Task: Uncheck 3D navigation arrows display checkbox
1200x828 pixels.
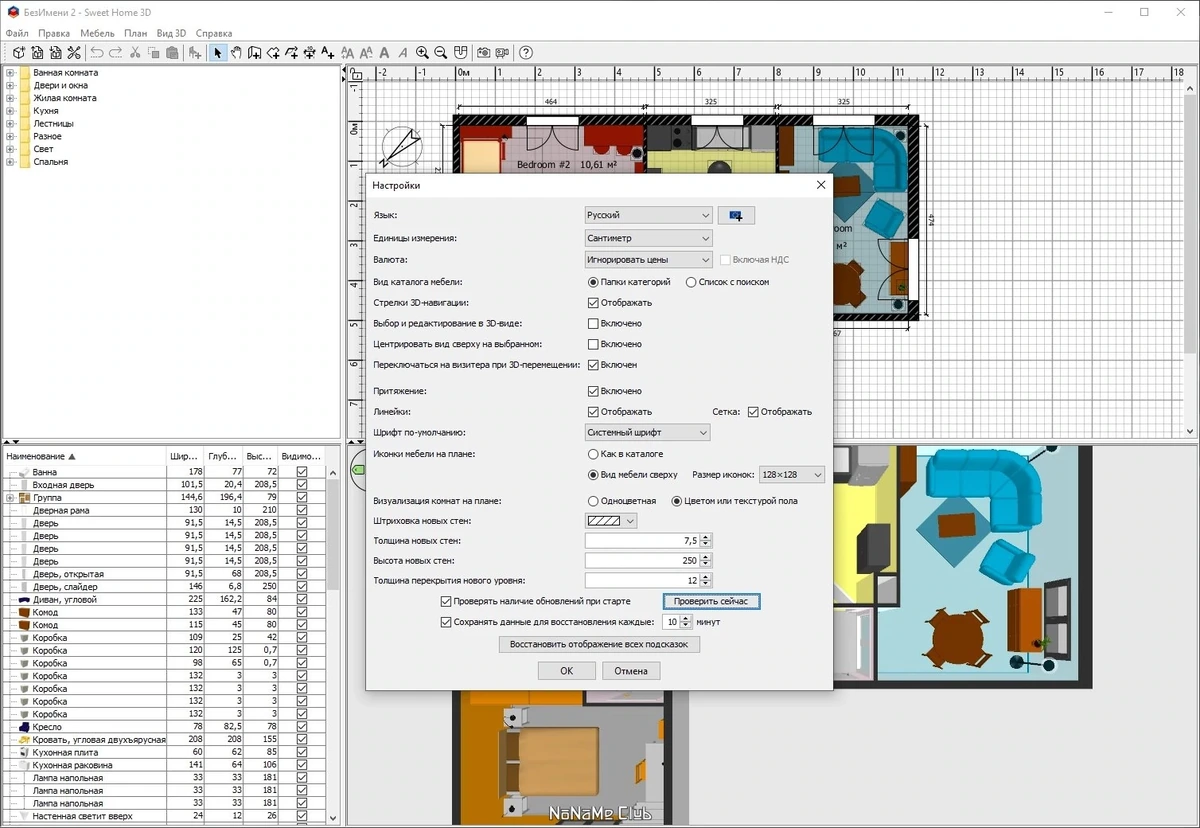Action: tap(593, 302)
